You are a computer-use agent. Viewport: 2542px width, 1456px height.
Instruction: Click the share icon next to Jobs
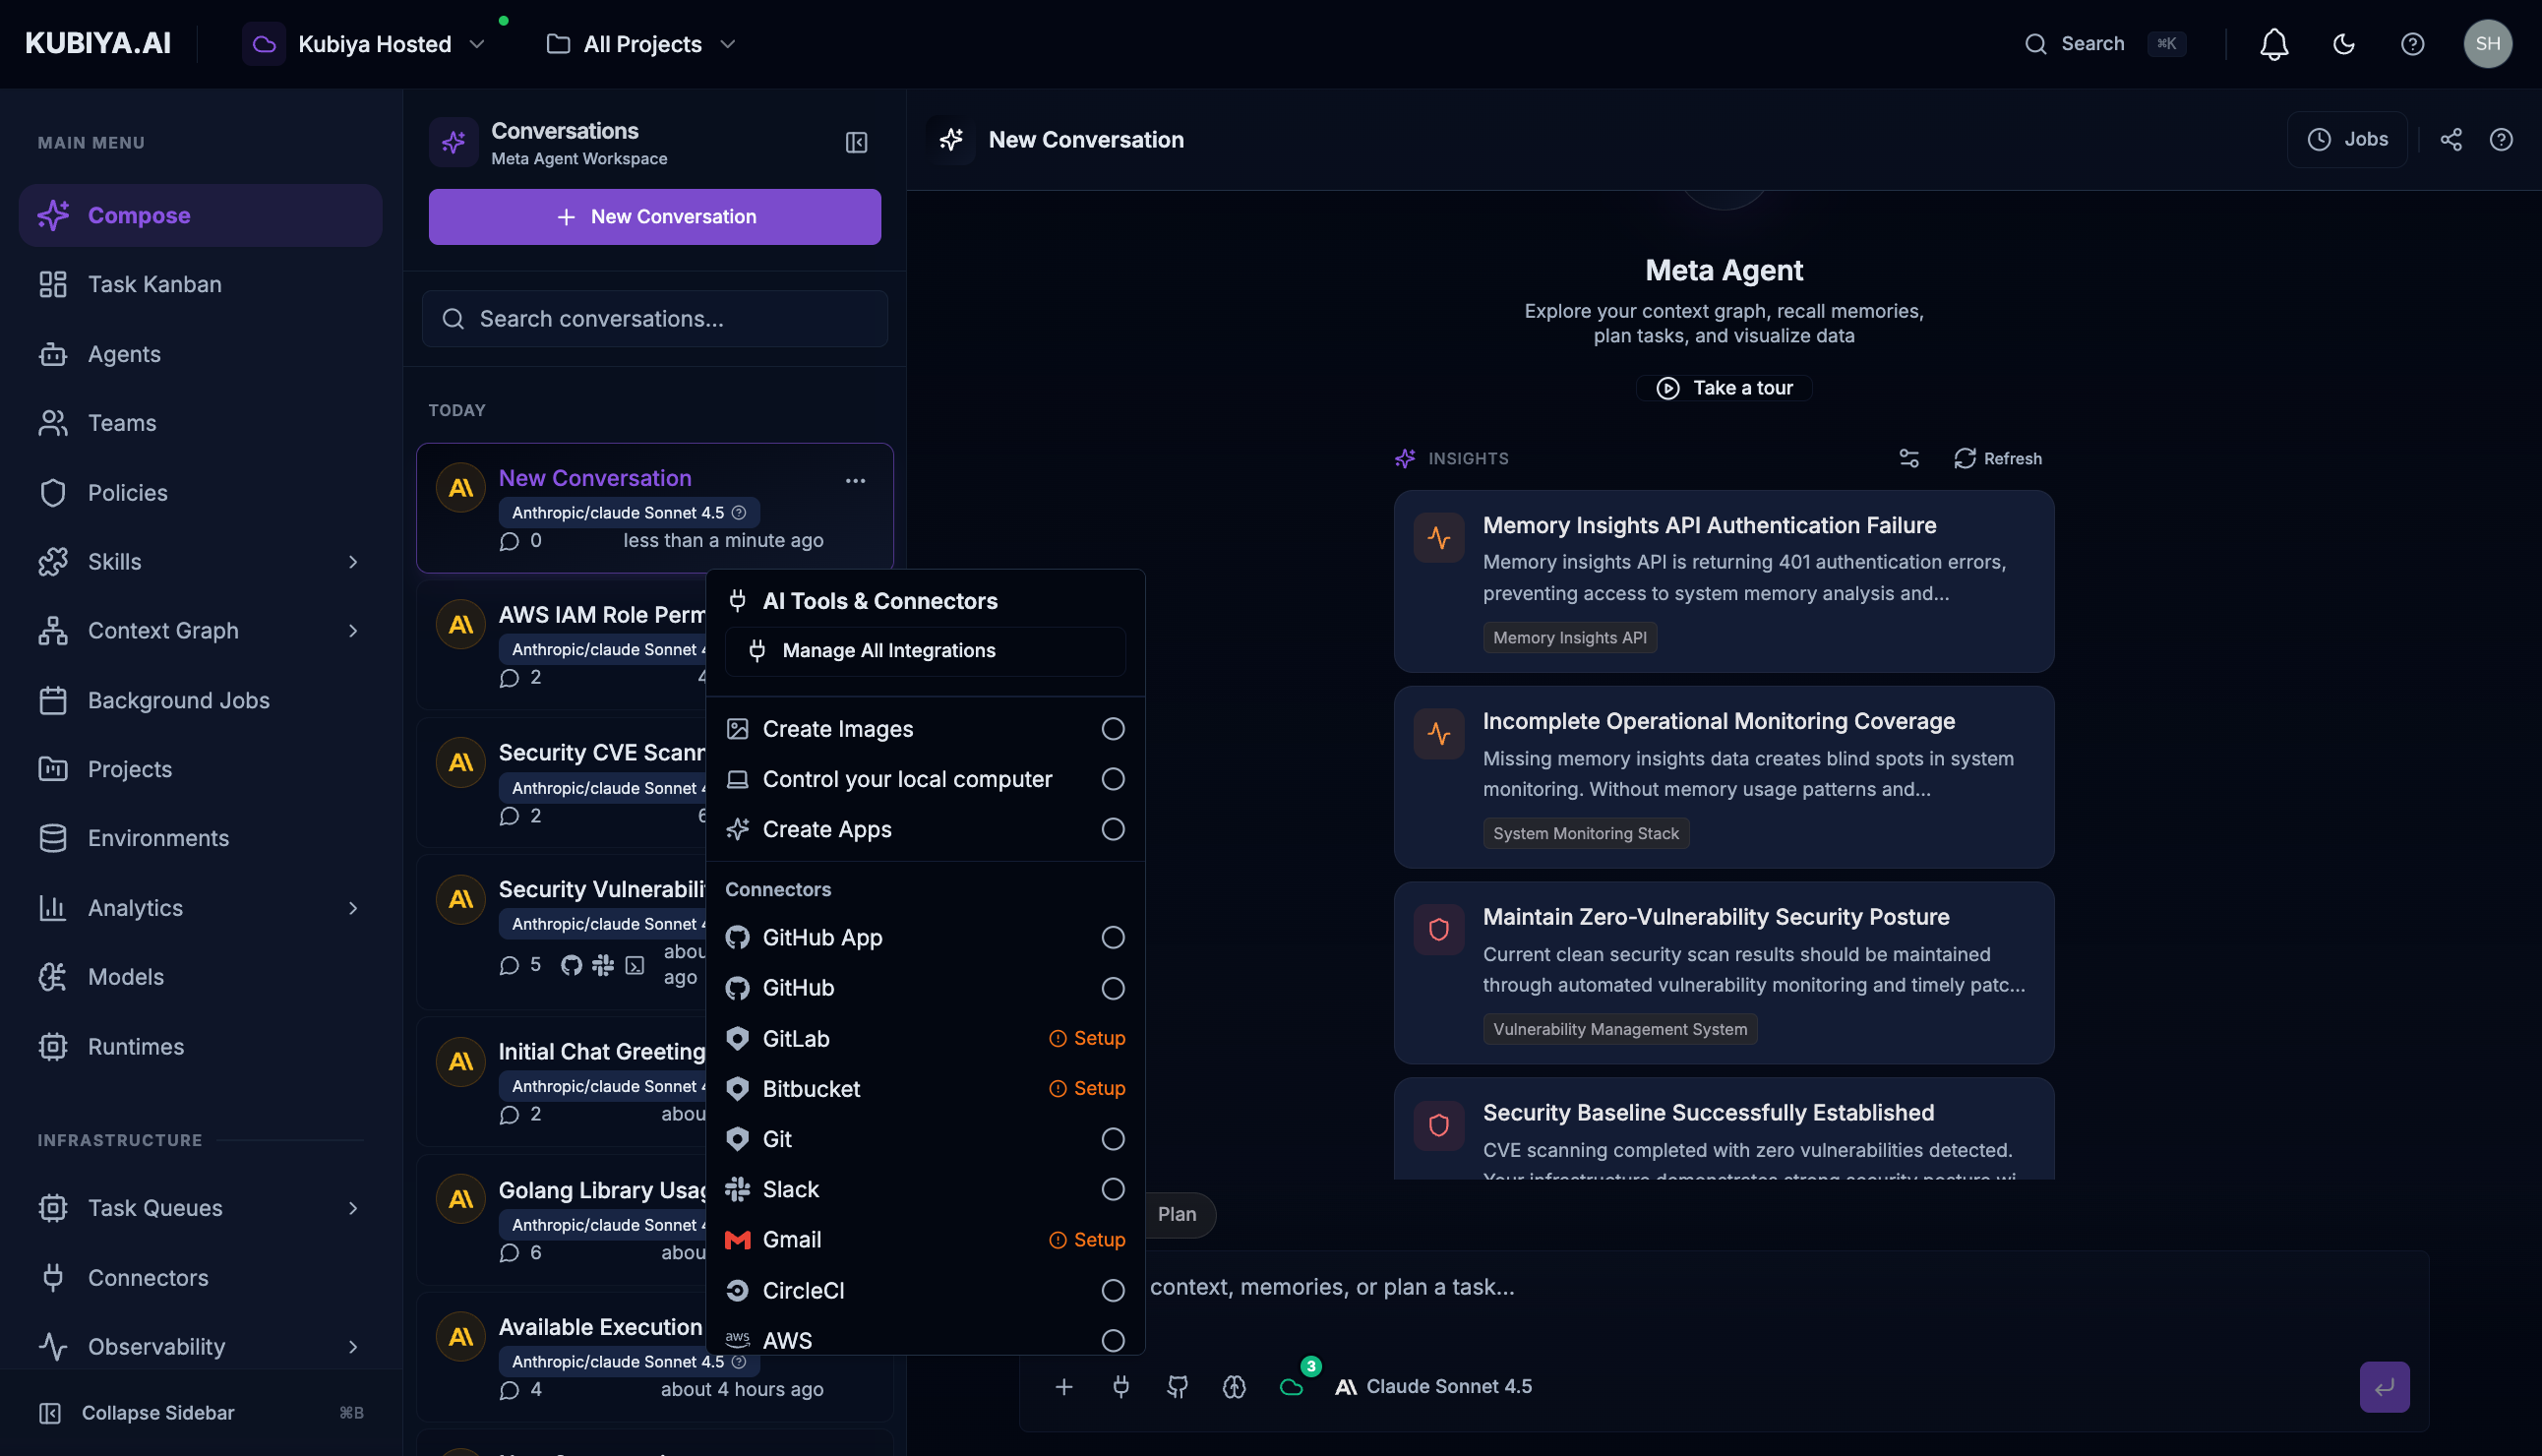(x=2452, y=139)
